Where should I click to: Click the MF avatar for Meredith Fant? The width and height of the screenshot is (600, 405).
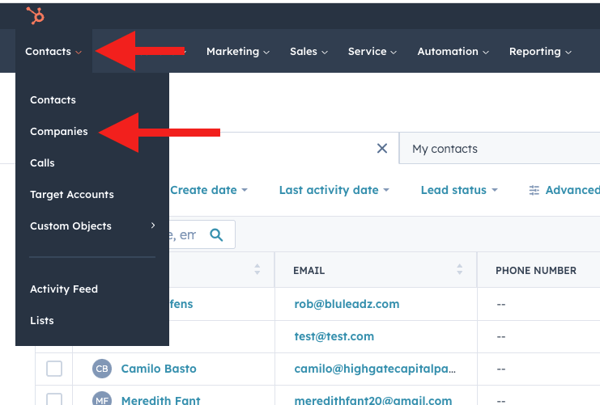[x=102, y=398]
